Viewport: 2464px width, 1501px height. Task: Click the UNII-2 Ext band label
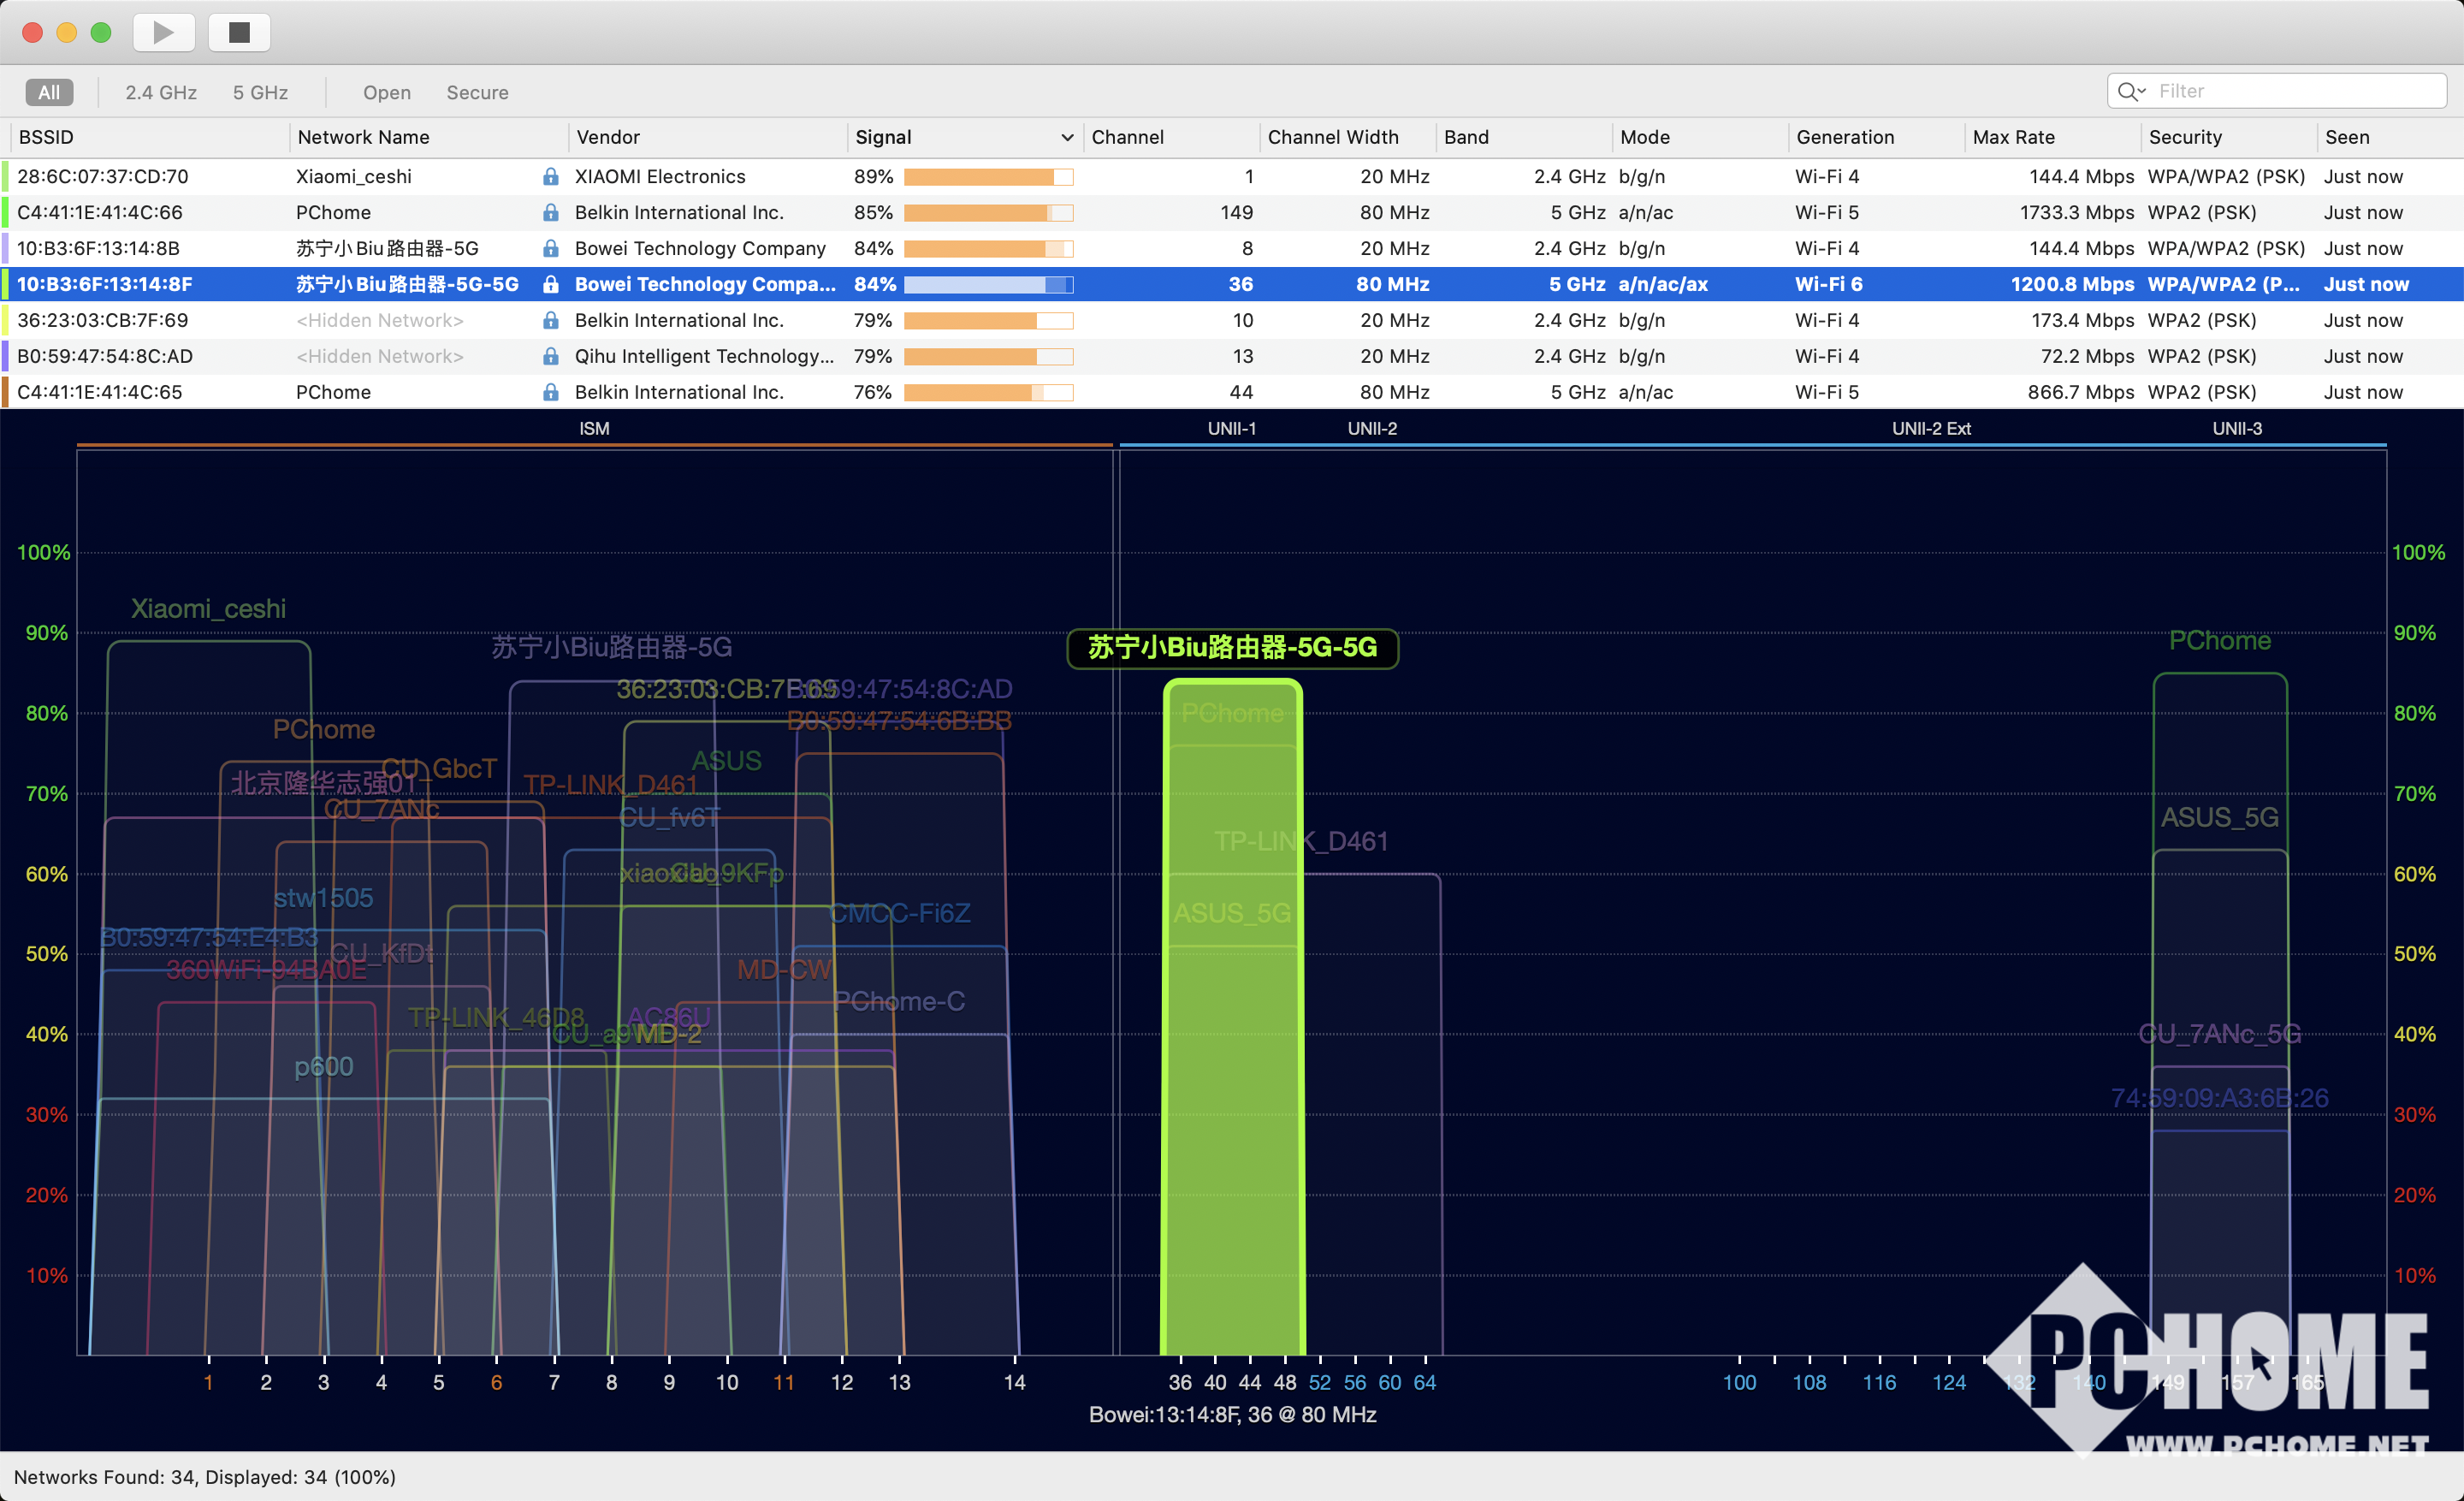pos(1931,428)
